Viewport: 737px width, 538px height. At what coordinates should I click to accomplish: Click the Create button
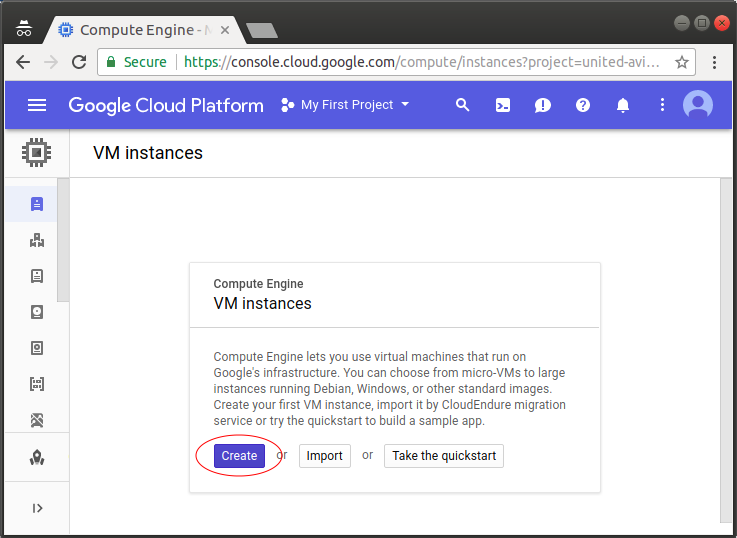[x=239, y=456]
